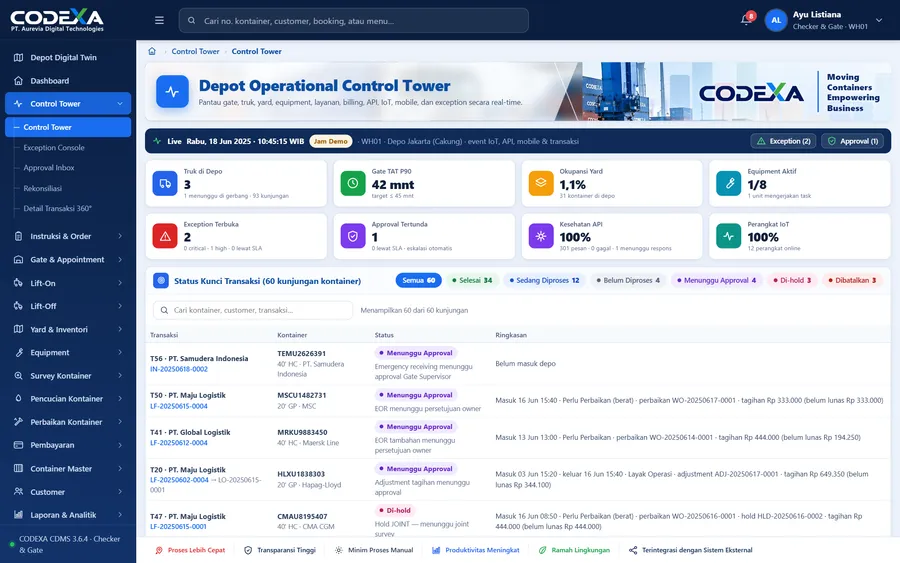The height and width of the screenshot is (563, 900).
Task: Click Ramah Lingkungan leaf icon
Action: [x=542, y=550]
